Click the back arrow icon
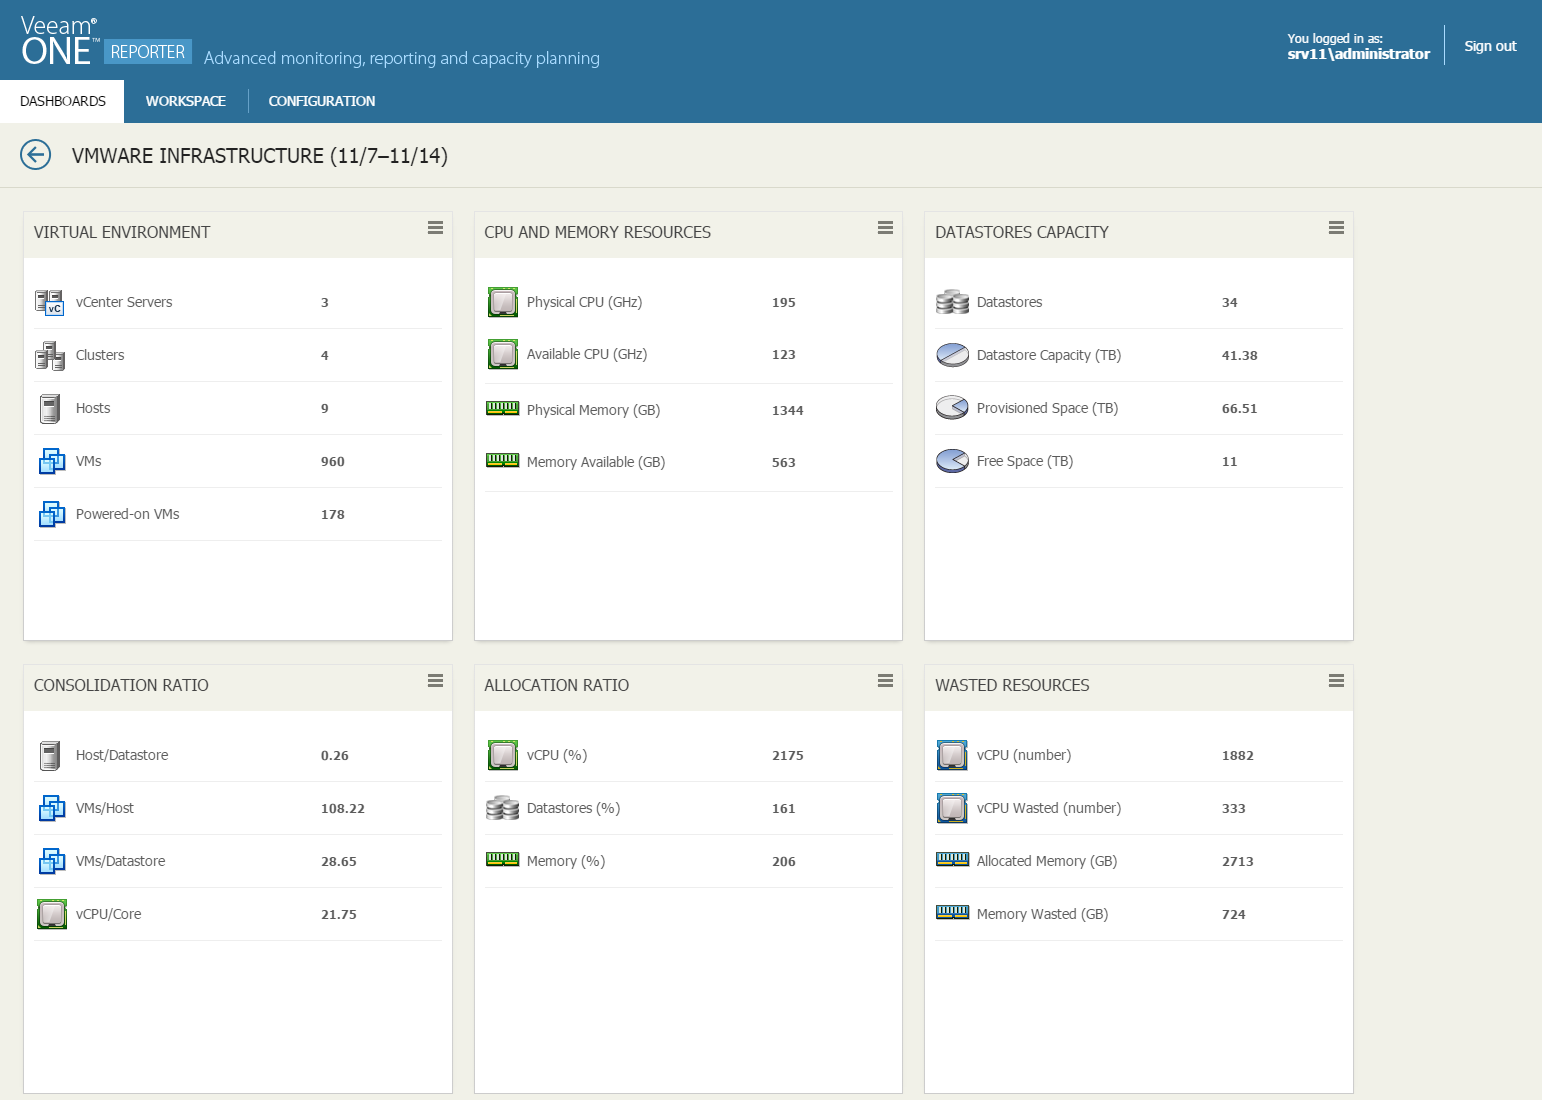 pos(36,155)
